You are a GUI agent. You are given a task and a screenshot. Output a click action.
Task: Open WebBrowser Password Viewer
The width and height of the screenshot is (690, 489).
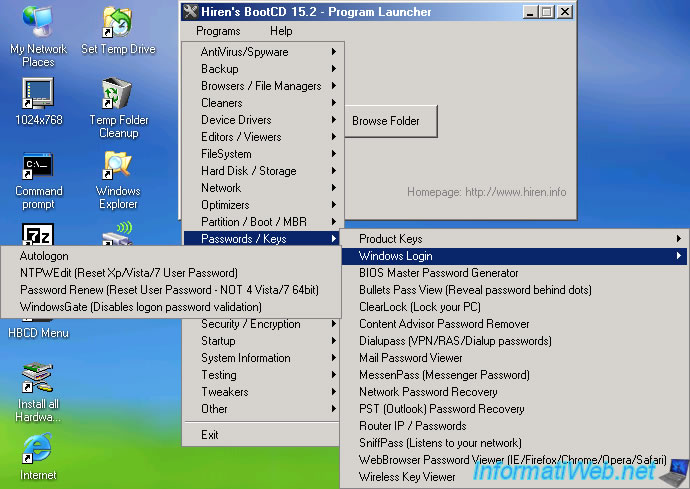pos(514,460)
